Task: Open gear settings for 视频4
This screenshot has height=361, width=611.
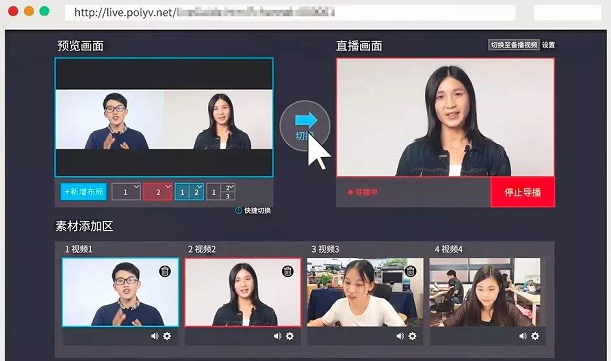Action: [x=535, y=336]
